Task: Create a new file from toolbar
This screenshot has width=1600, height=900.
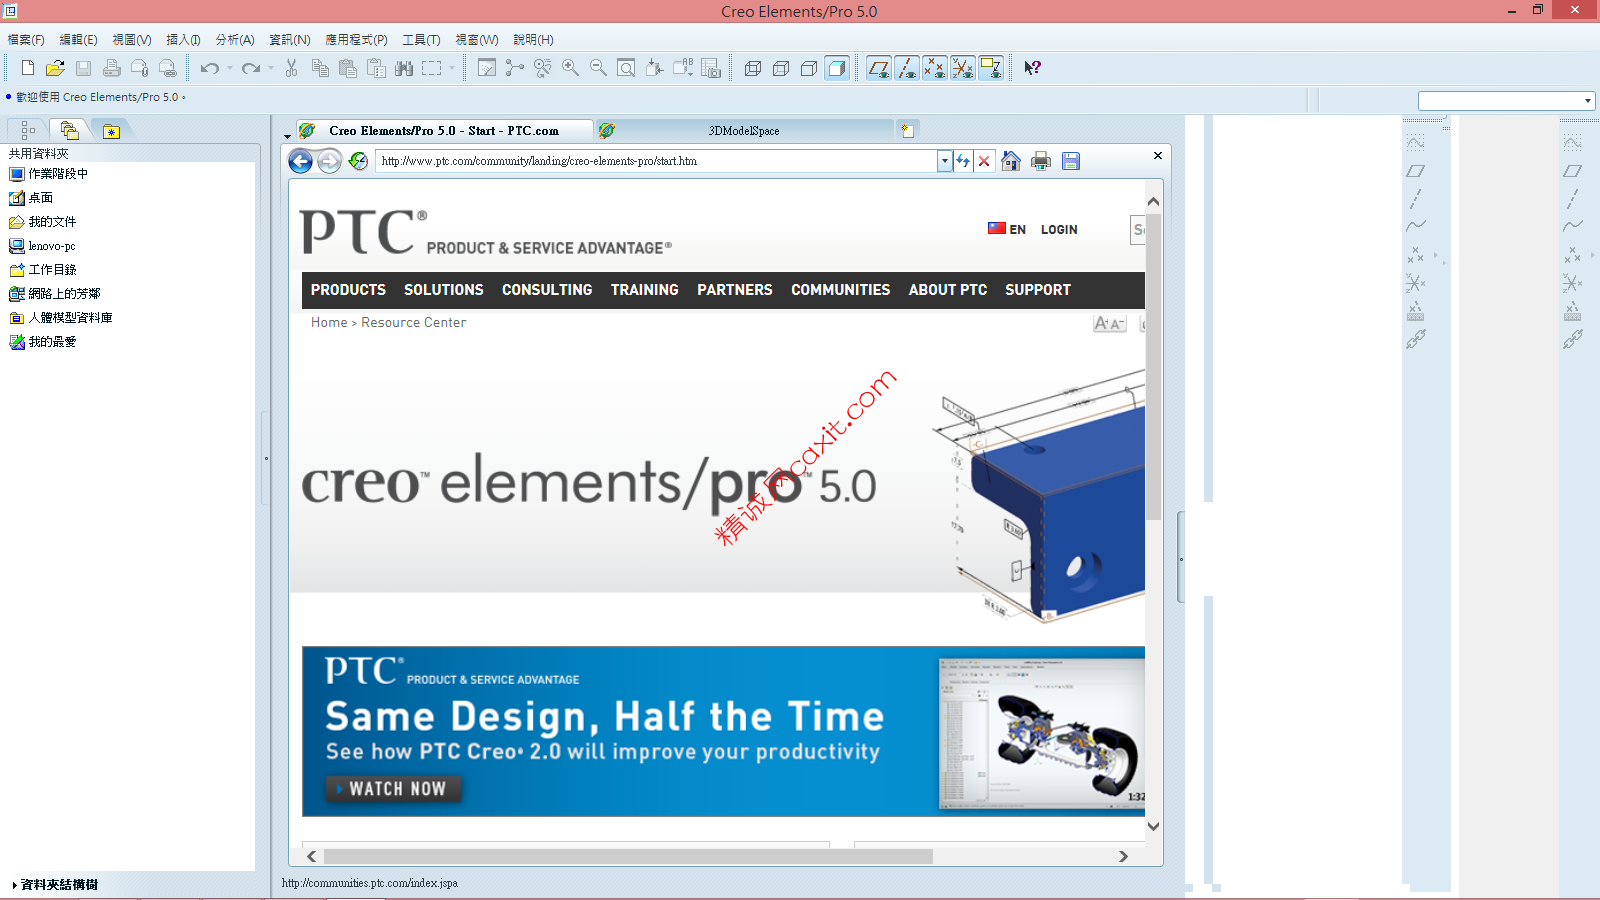Action: click(28, 68)
